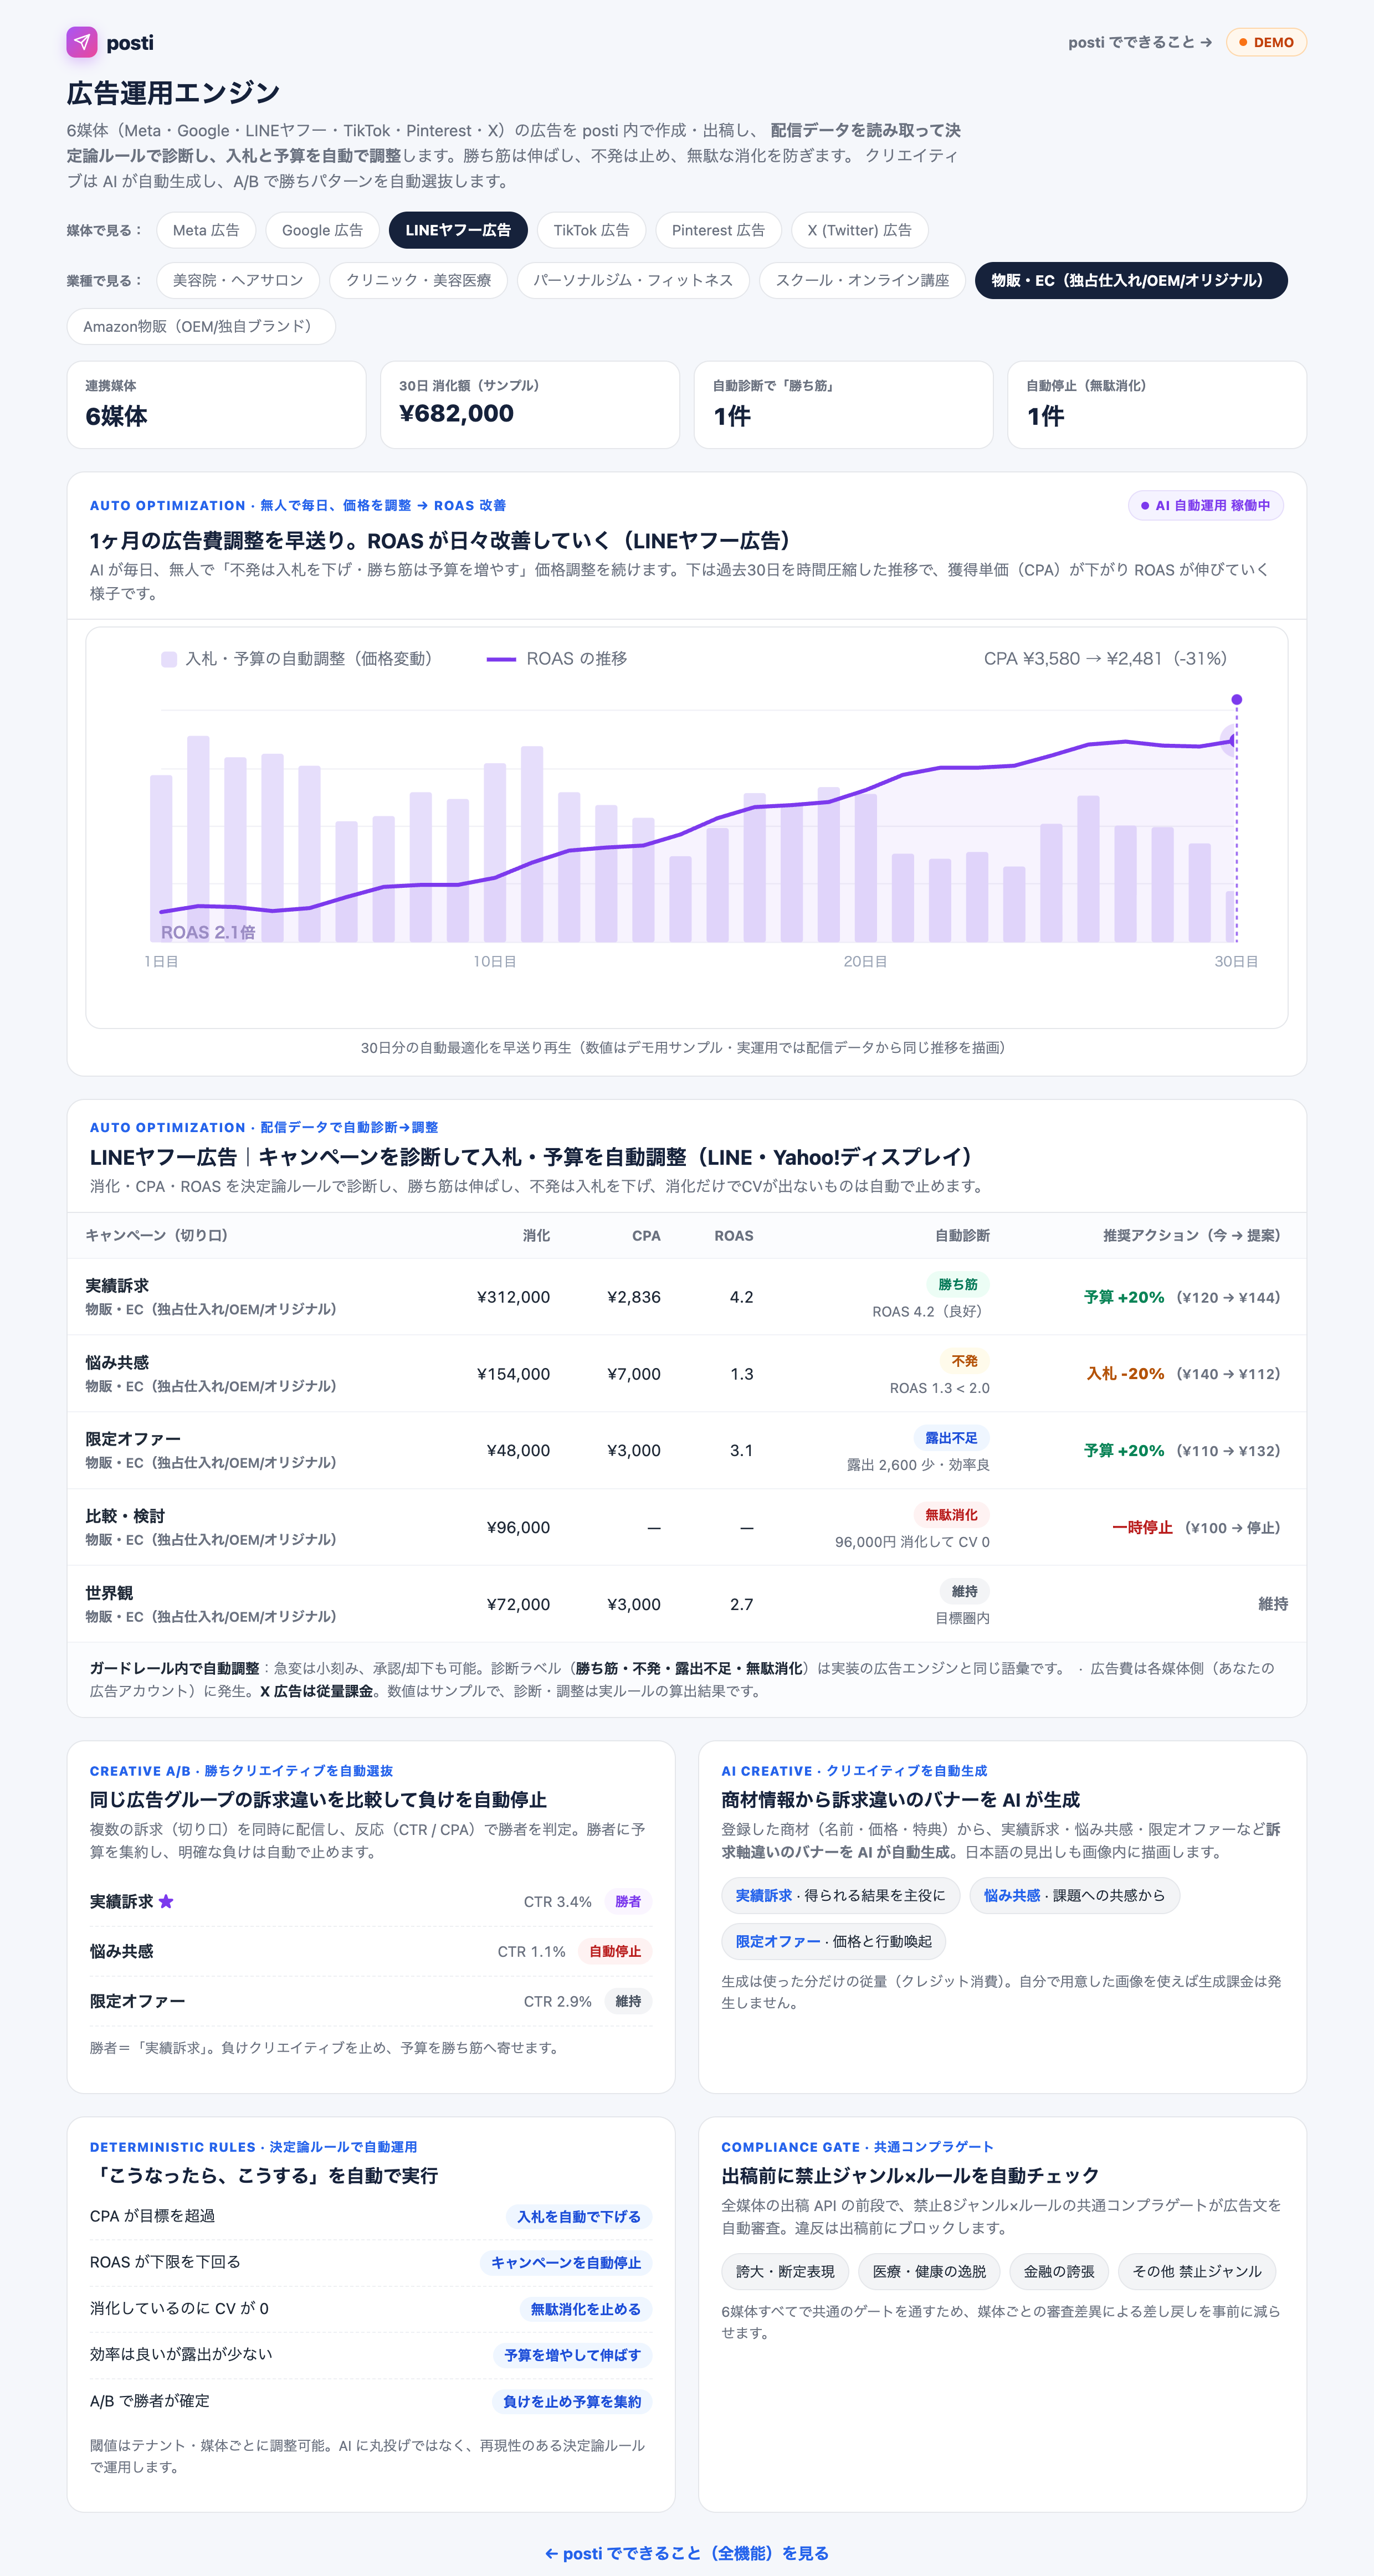The height and width of the screenshot is (2576, 1374).
Task: Select the Meta 広告 media tab
Action: 206,230
